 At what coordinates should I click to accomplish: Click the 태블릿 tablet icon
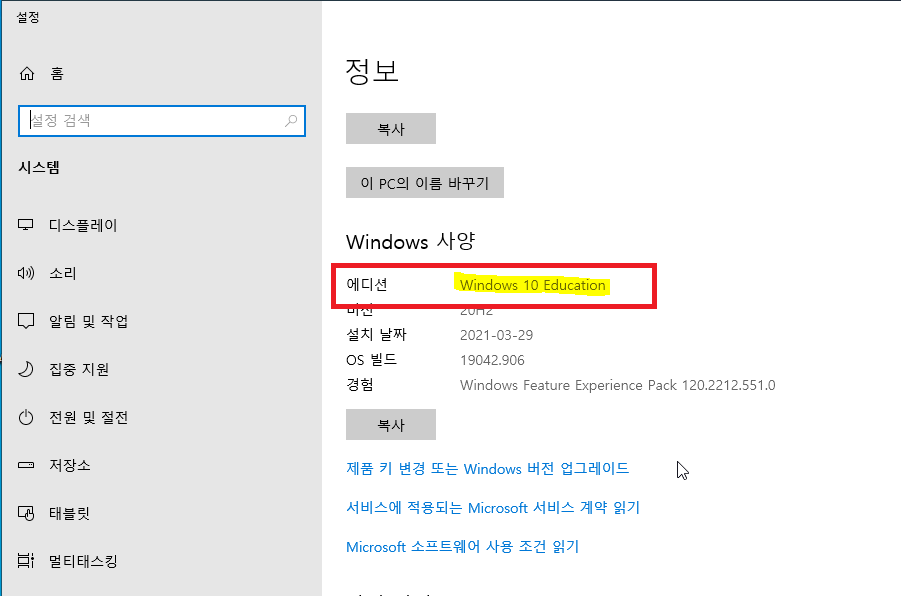(26, 513)
